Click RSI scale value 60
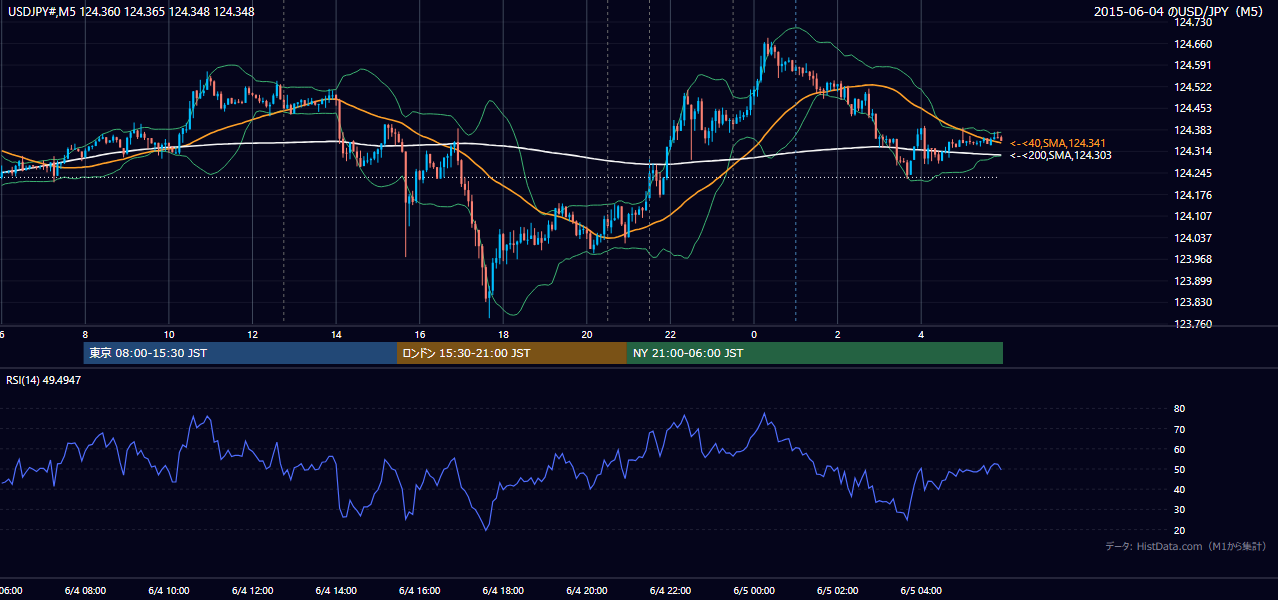The image size is (1278, 600). coord(1180,449)
